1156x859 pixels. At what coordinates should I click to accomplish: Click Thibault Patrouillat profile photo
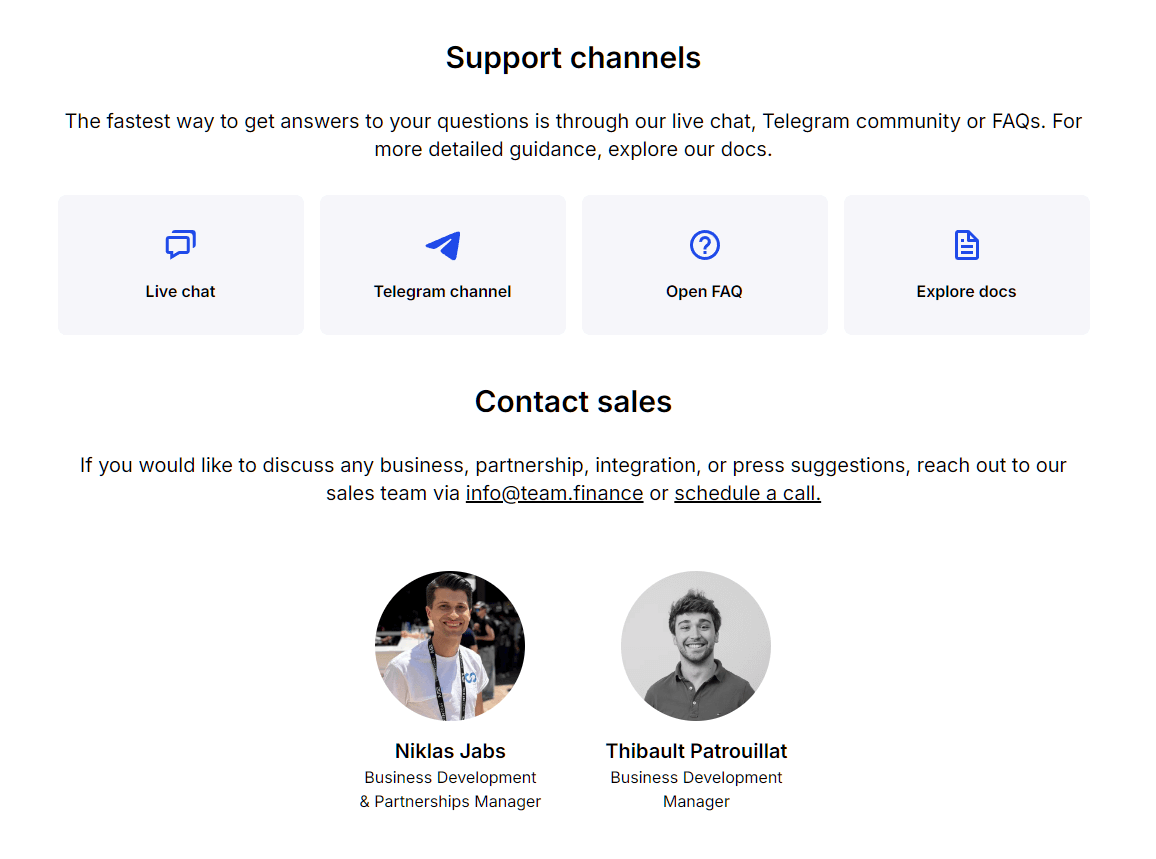(696, 646)
